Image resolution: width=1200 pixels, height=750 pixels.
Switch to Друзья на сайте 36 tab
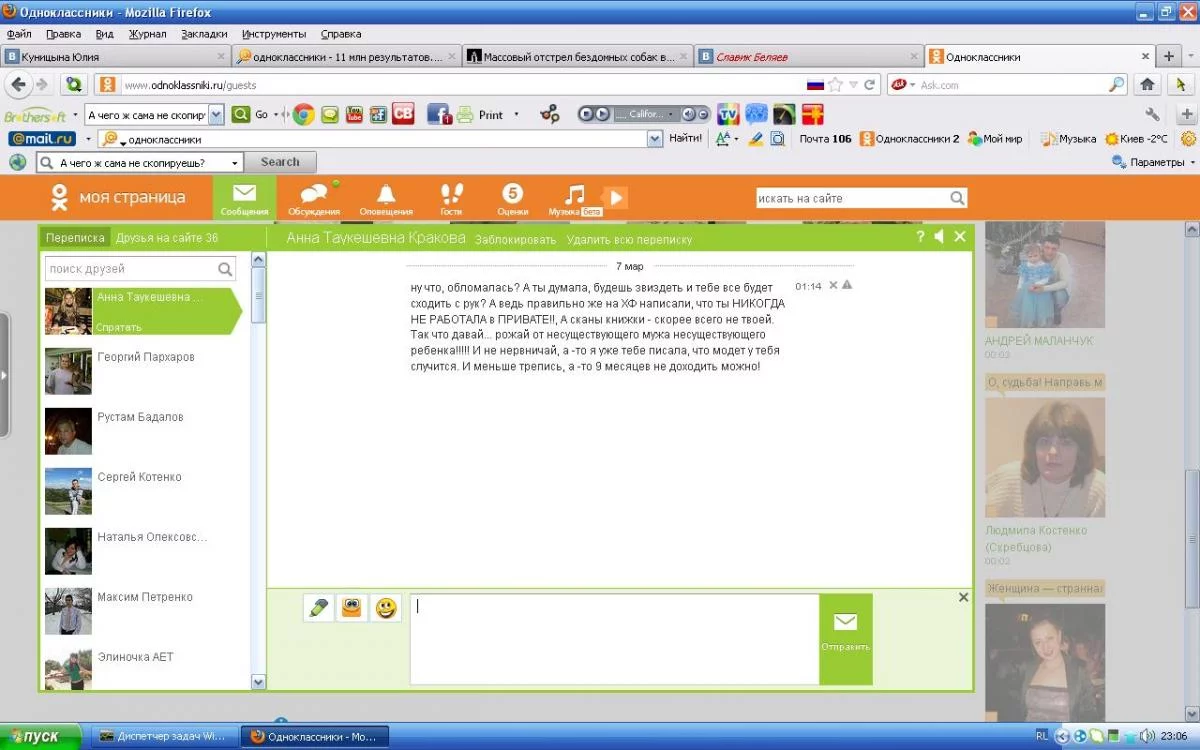pos(167,238)
